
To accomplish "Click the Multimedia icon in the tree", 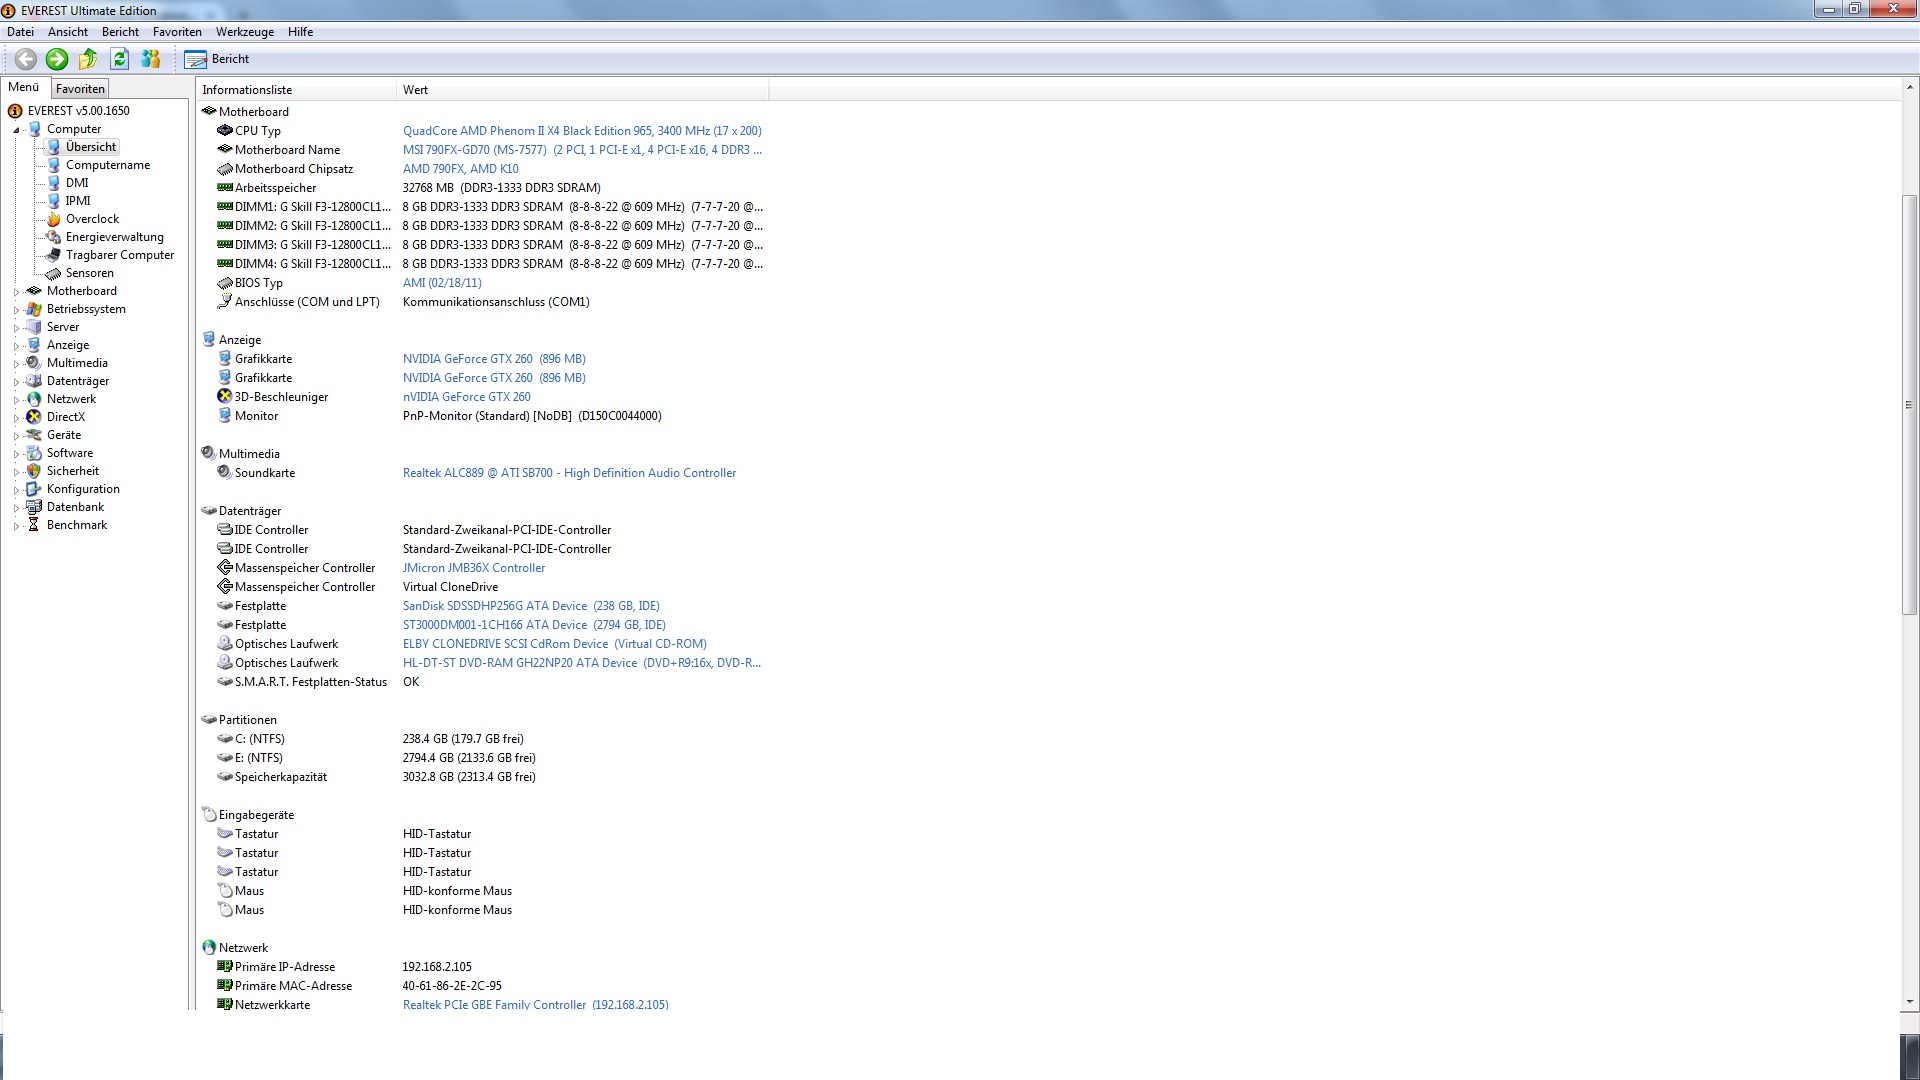I will coord(34,363).
